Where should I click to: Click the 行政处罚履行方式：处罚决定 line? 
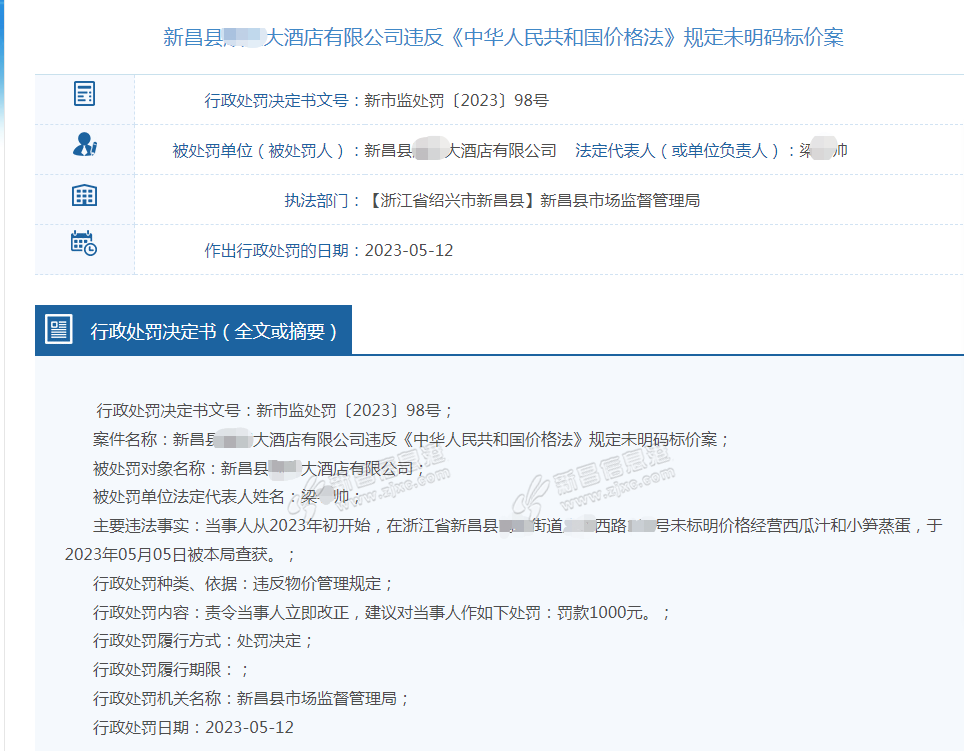point(203,641)
